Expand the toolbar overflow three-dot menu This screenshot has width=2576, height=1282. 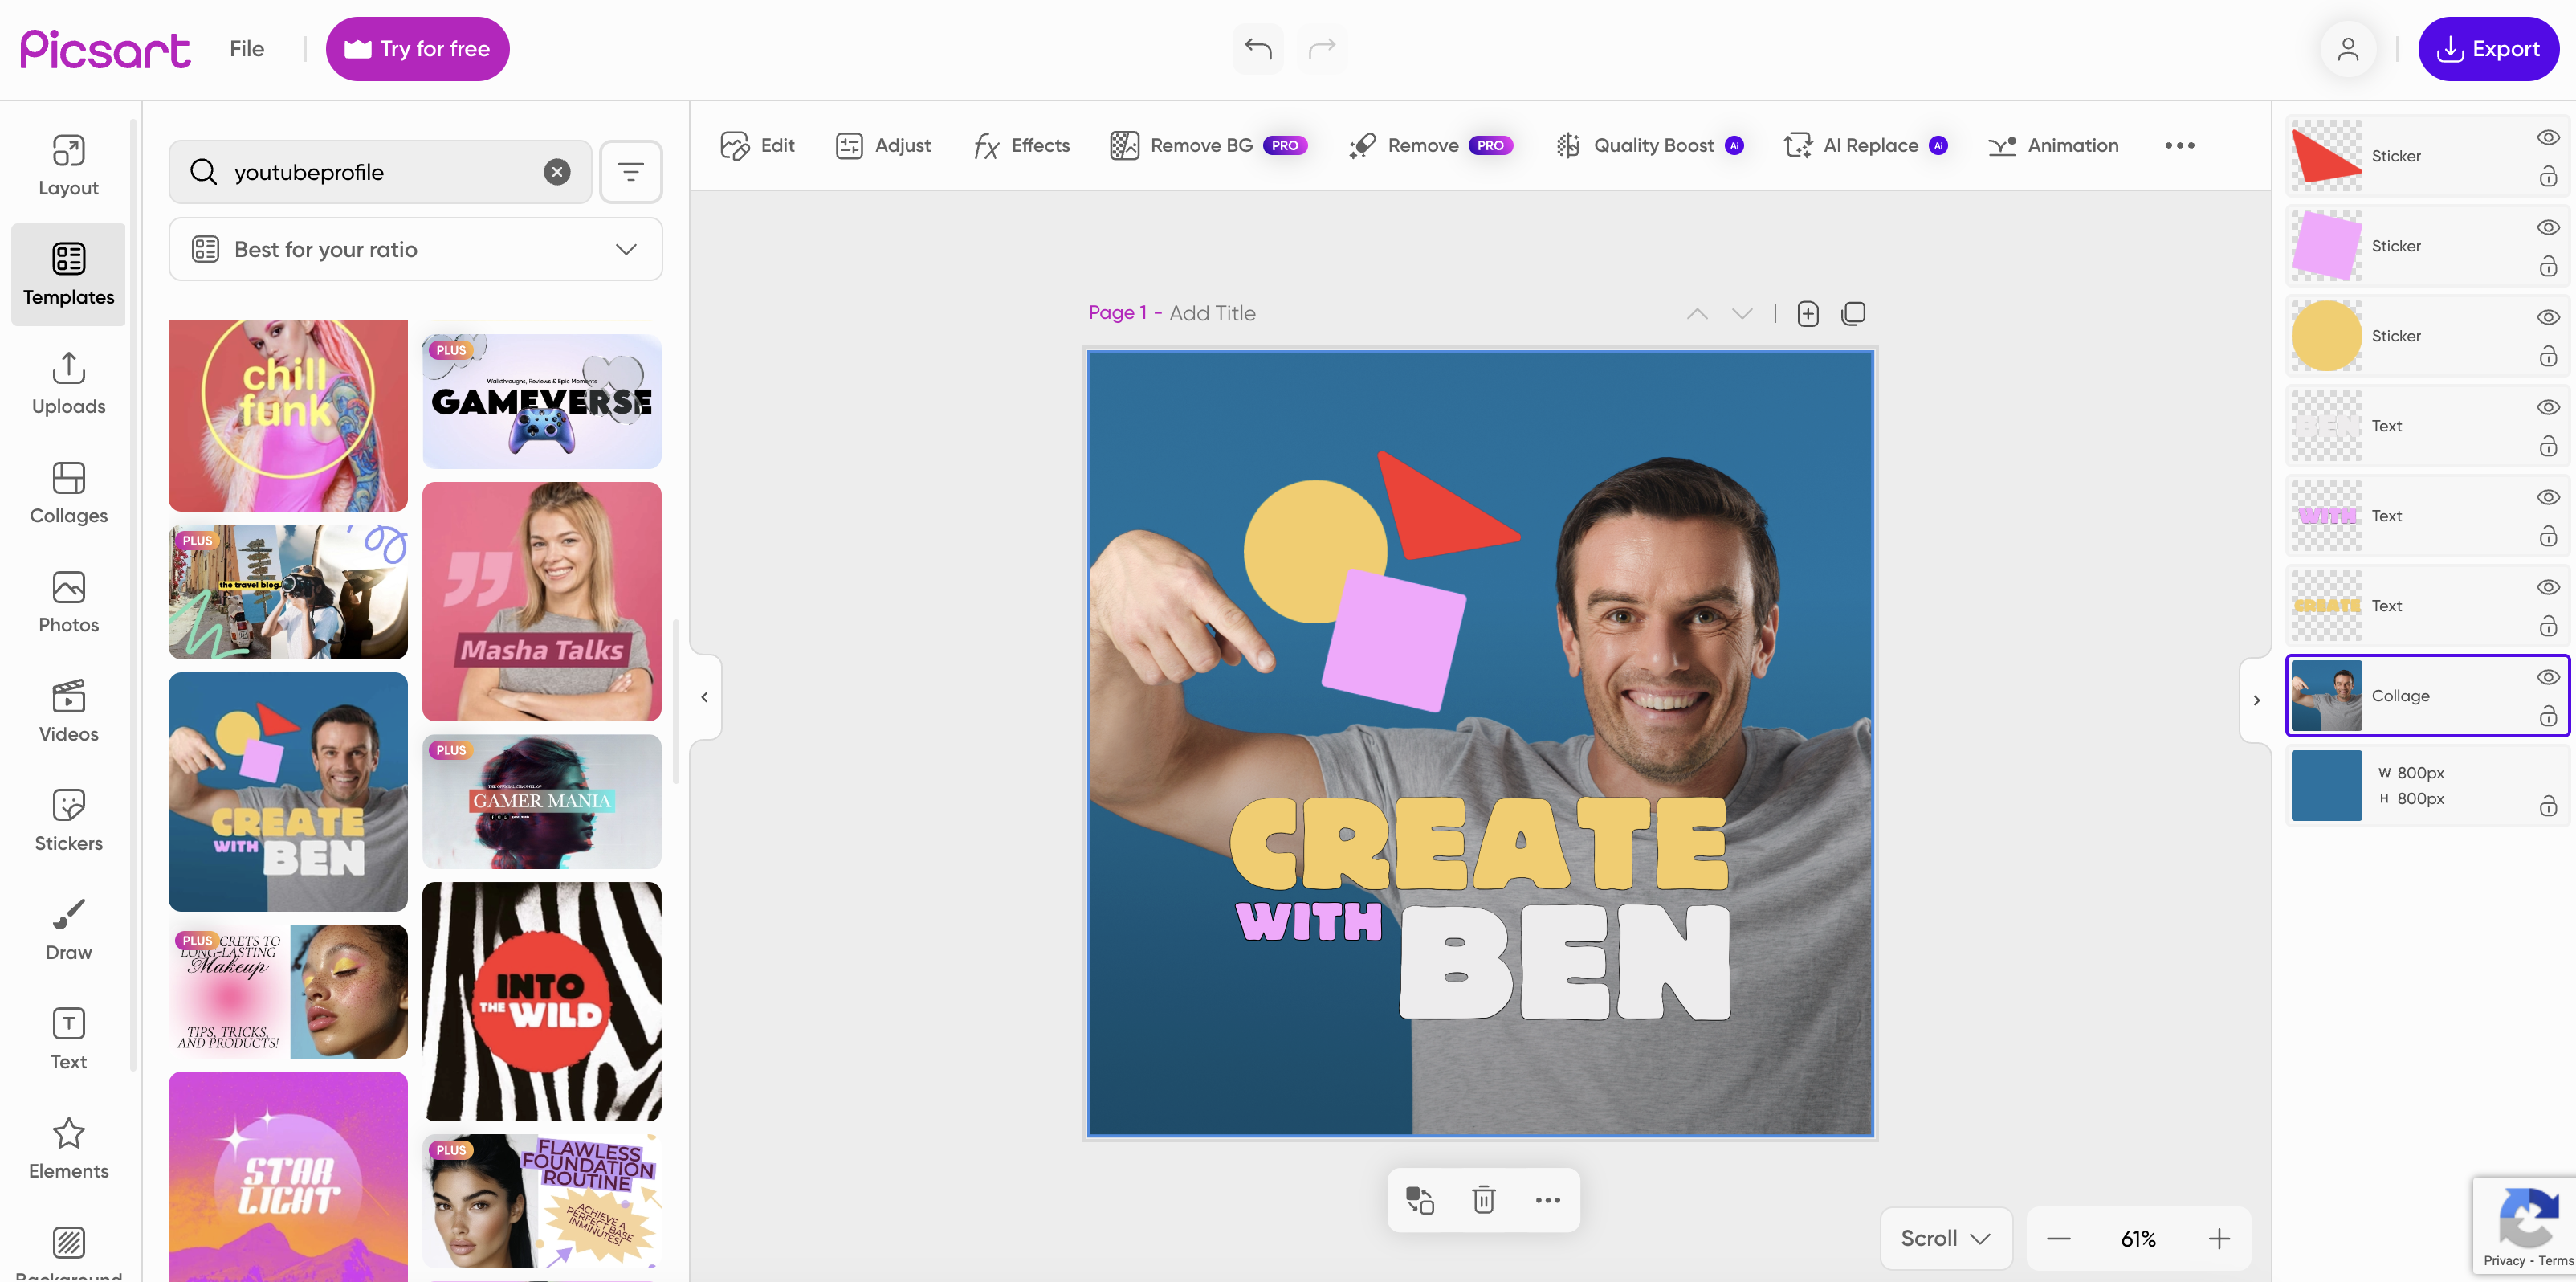(2179, 145)
